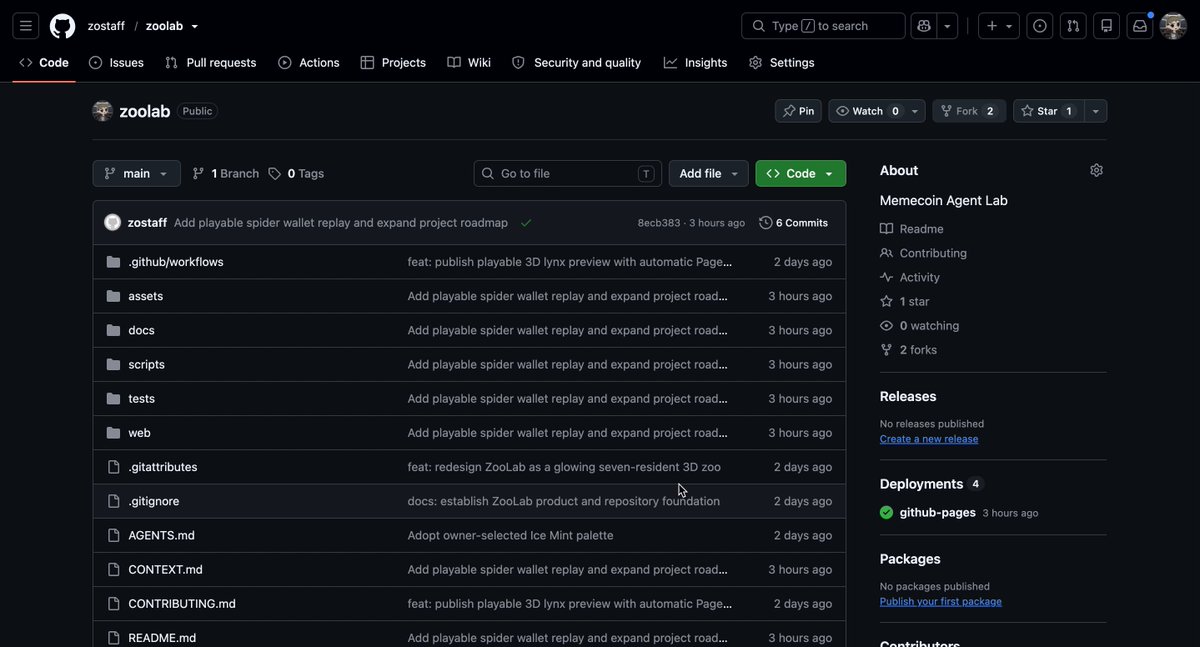Viewport: 1200px width, 647px height.
Task: Open the .github/workflows folder
Action: (x=176, y=262)
